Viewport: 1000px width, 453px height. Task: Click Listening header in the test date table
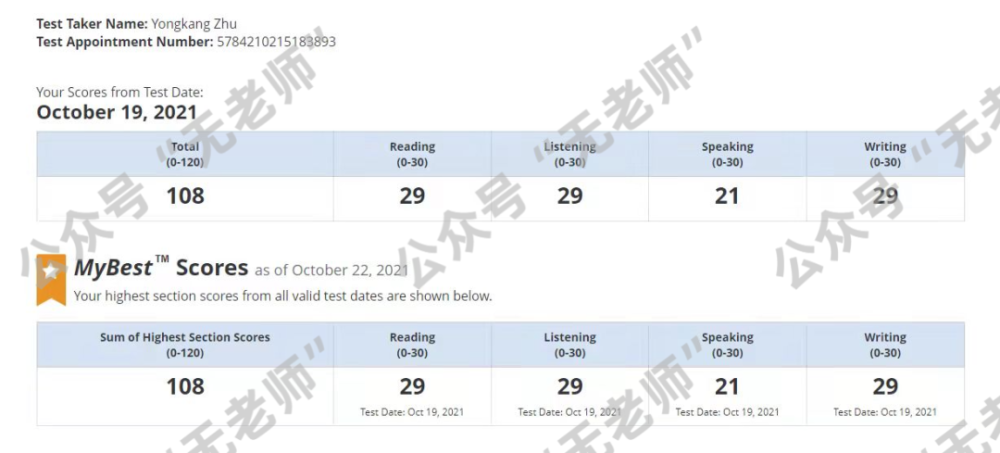570,153
